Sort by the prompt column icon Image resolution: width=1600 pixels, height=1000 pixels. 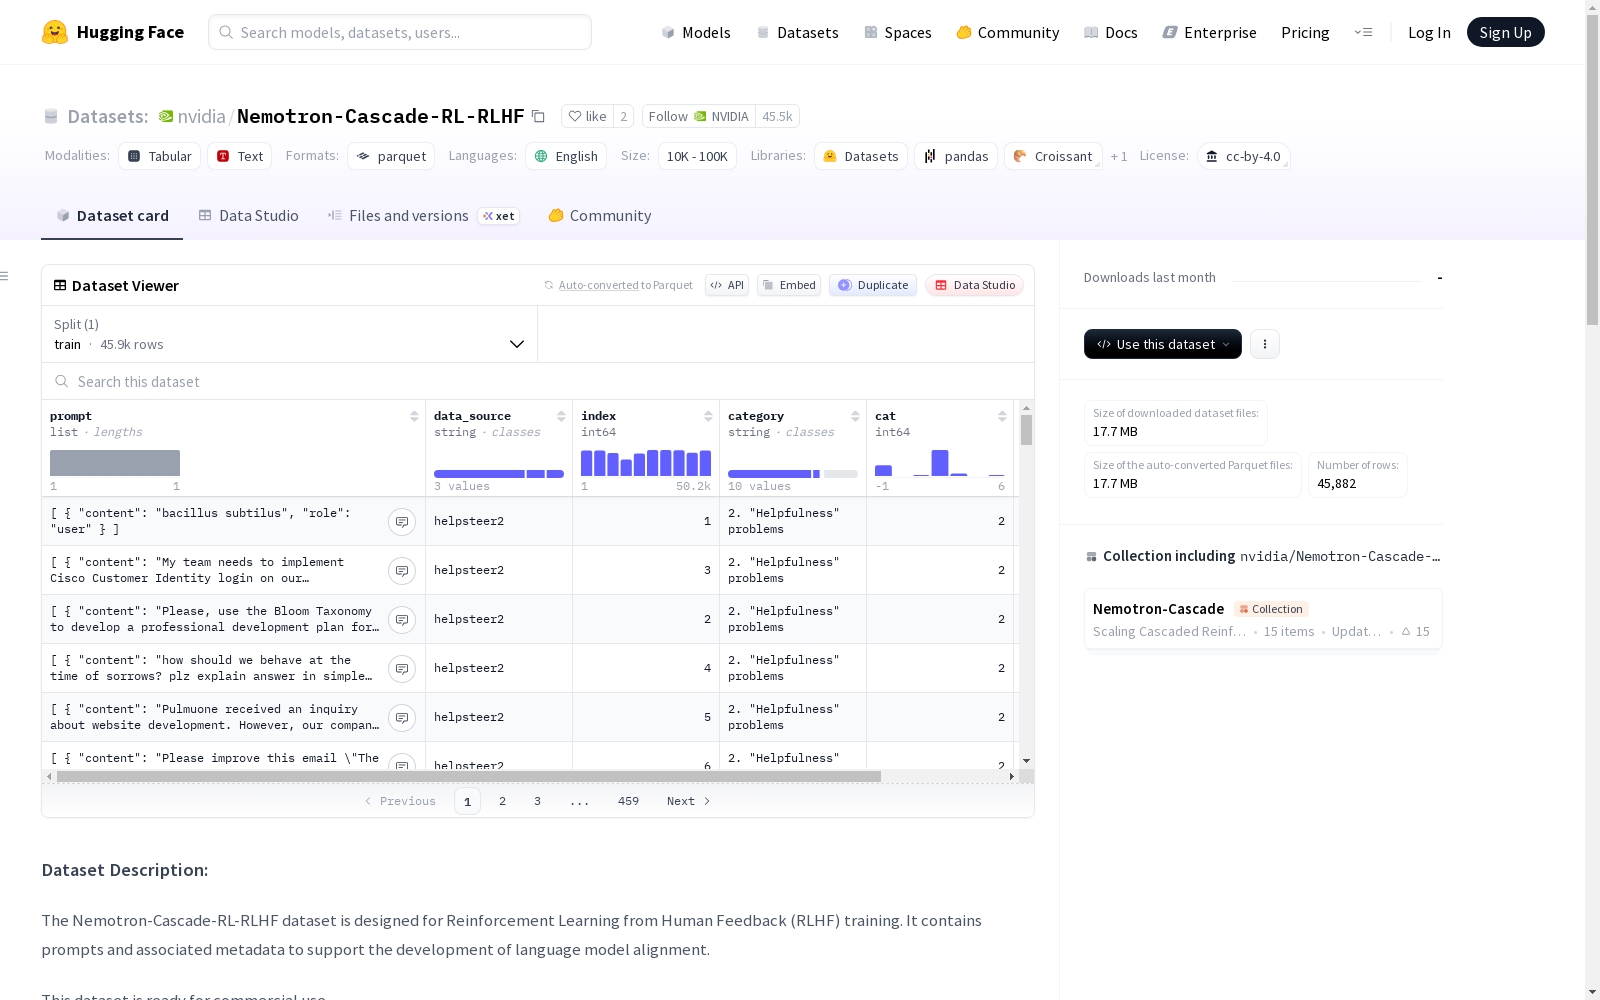click(x=414, y=416)
